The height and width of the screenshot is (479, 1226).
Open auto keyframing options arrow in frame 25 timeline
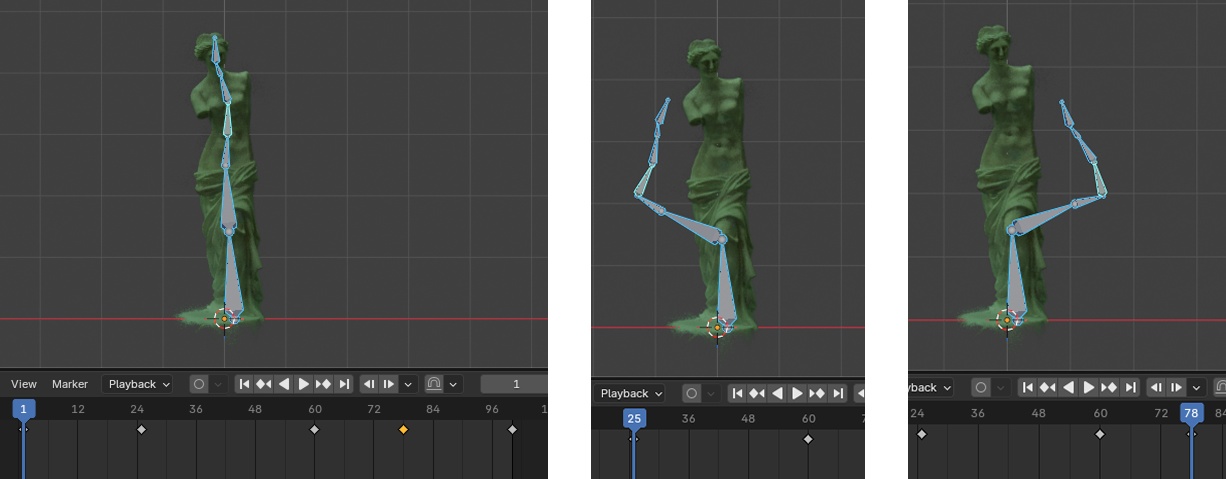711,393
